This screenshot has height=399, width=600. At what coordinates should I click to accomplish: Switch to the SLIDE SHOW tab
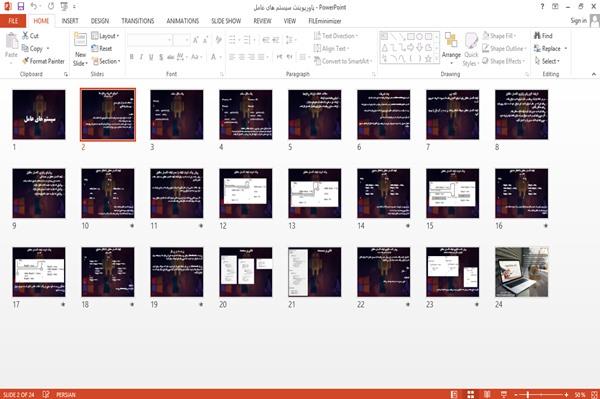226,21
